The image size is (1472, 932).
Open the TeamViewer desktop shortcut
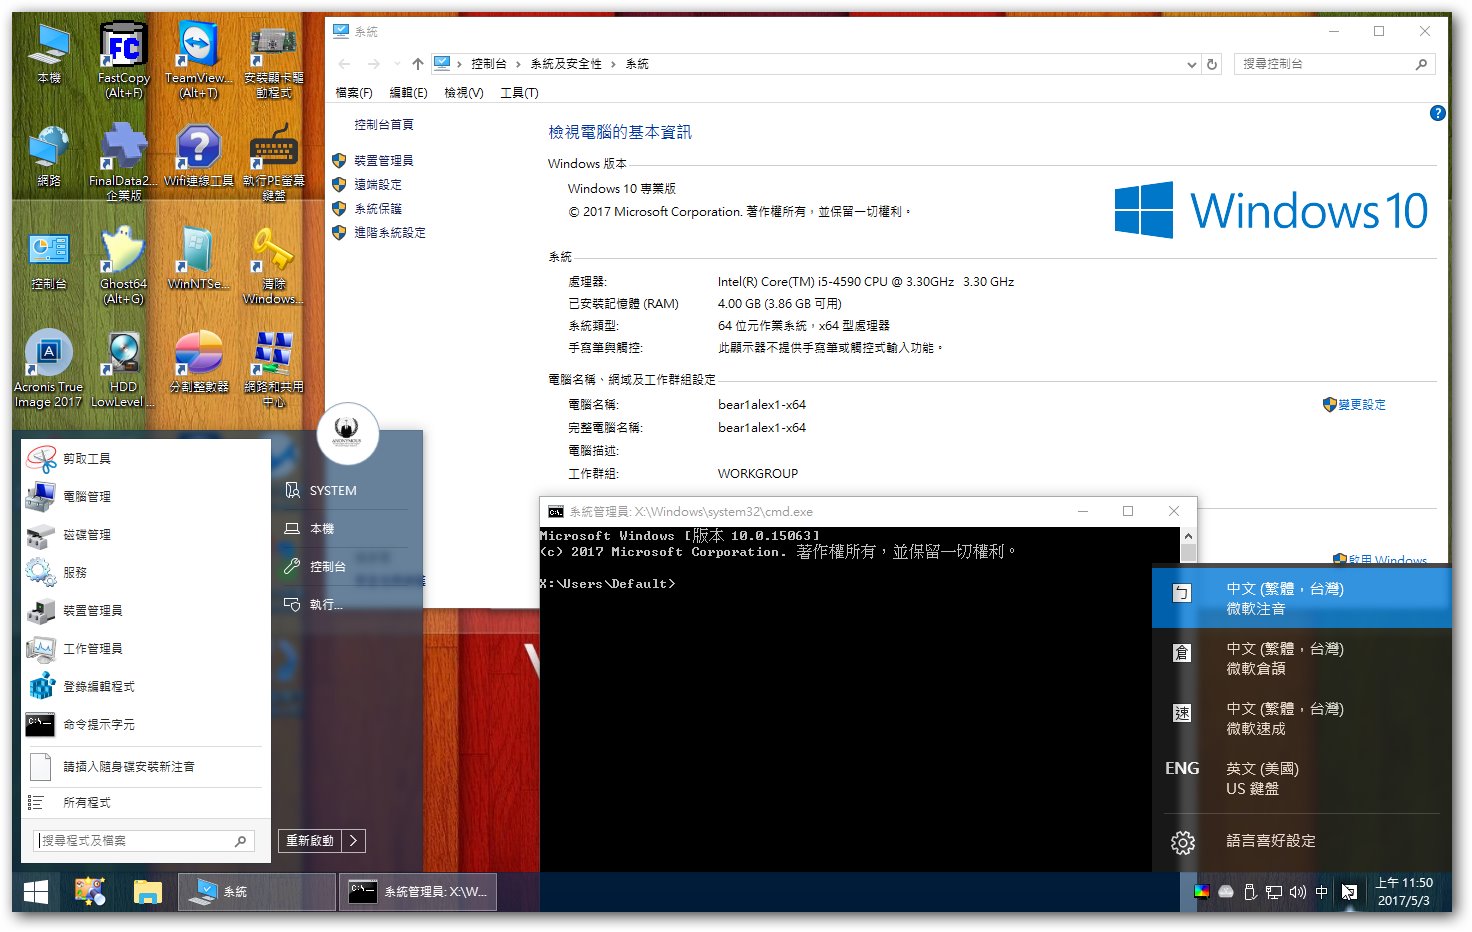[x=199, y=60]
